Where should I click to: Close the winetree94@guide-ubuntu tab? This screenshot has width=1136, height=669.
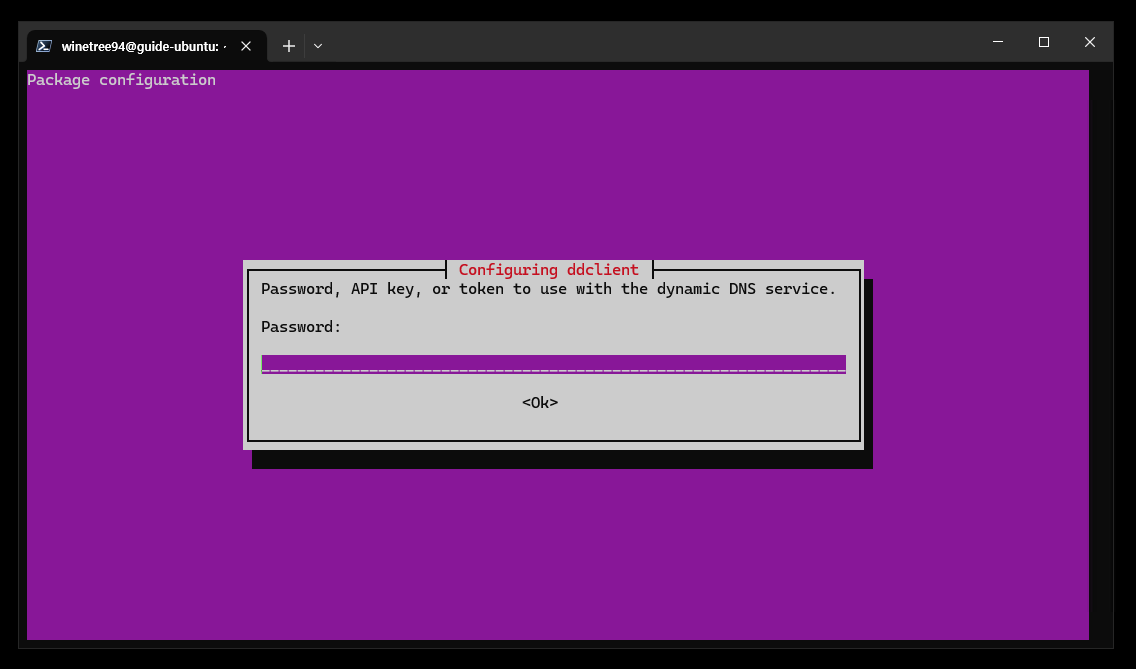pos(246,46)
